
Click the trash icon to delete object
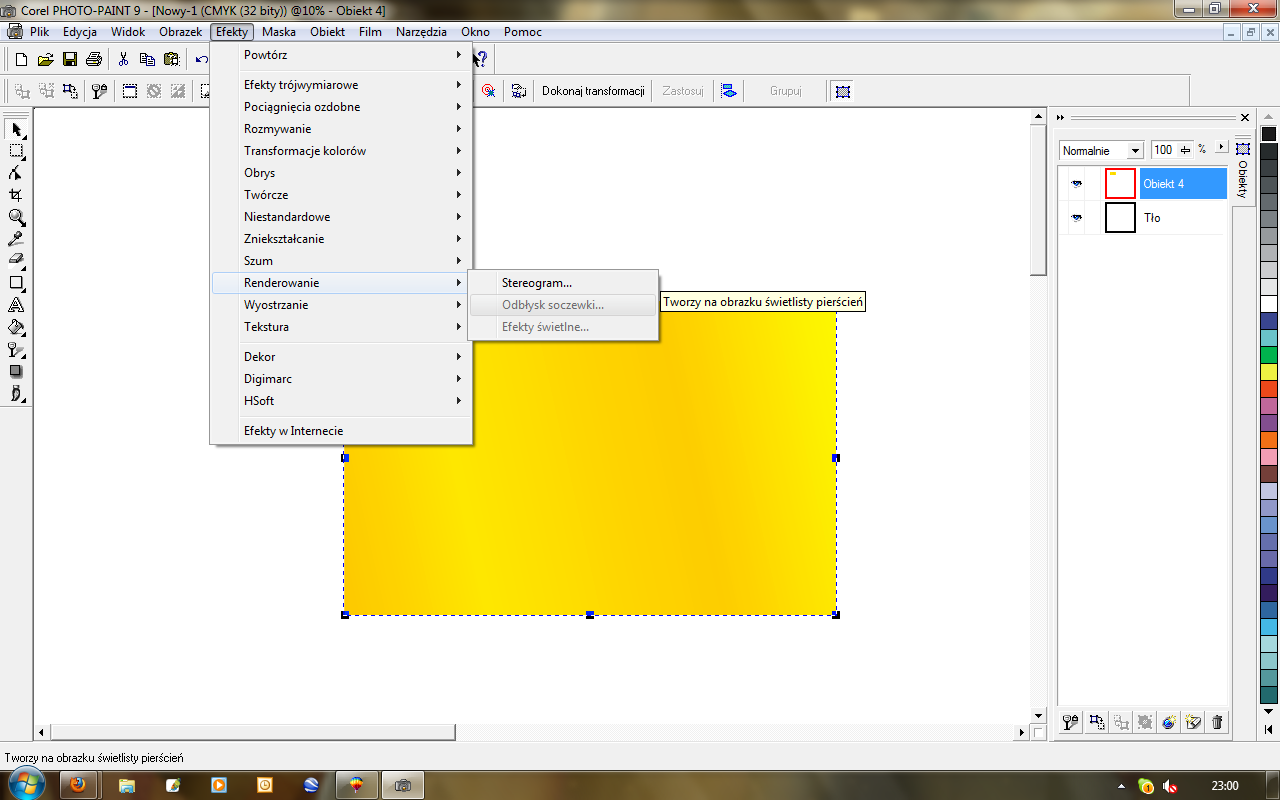[1217, 722]
